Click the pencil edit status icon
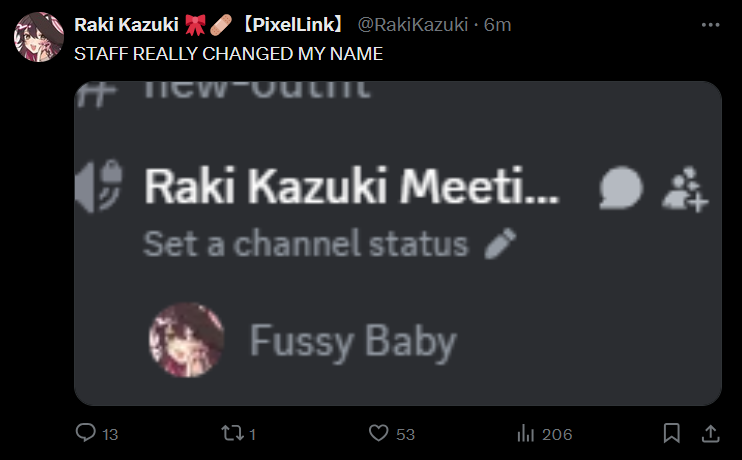Image resolution: width=742 pixels, height=460 pixels. [500, 243]
